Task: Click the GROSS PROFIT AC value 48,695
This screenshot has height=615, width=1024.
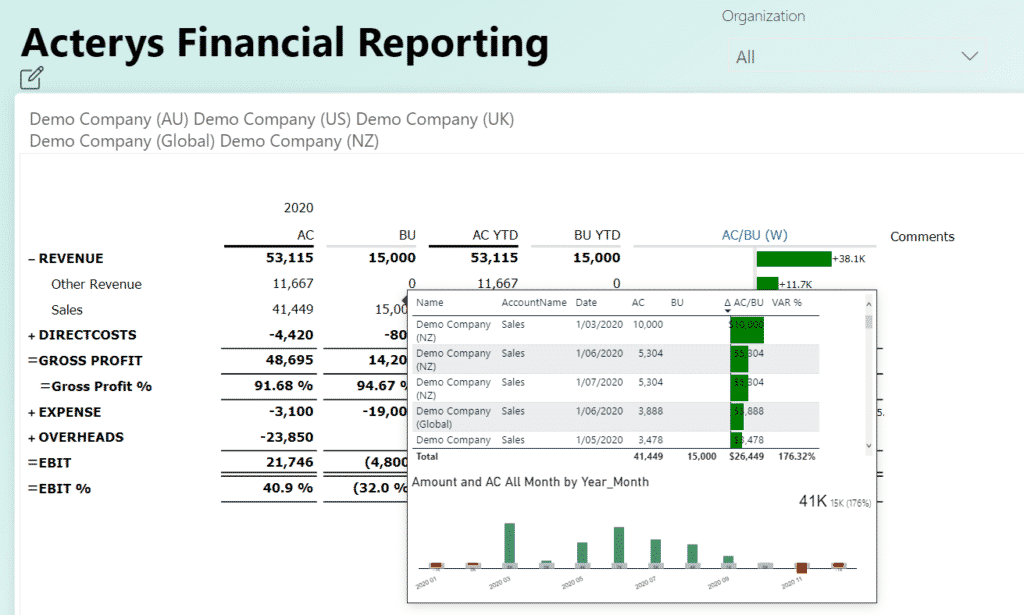Action: (289, 360)
